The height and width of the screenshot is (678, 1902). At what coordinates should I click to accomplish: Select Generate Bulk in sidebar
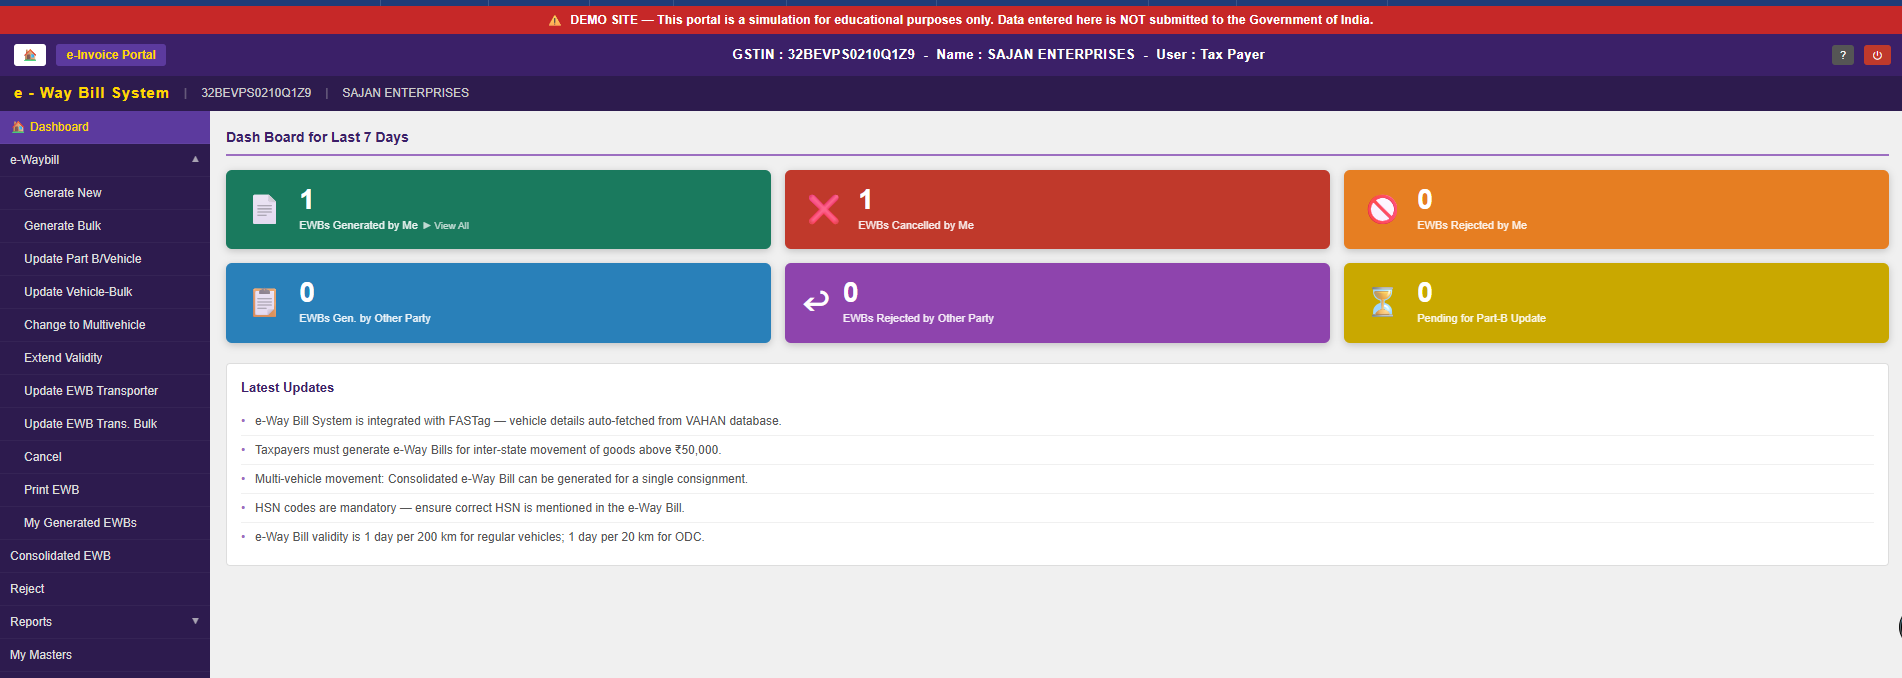tap(105, 226)
